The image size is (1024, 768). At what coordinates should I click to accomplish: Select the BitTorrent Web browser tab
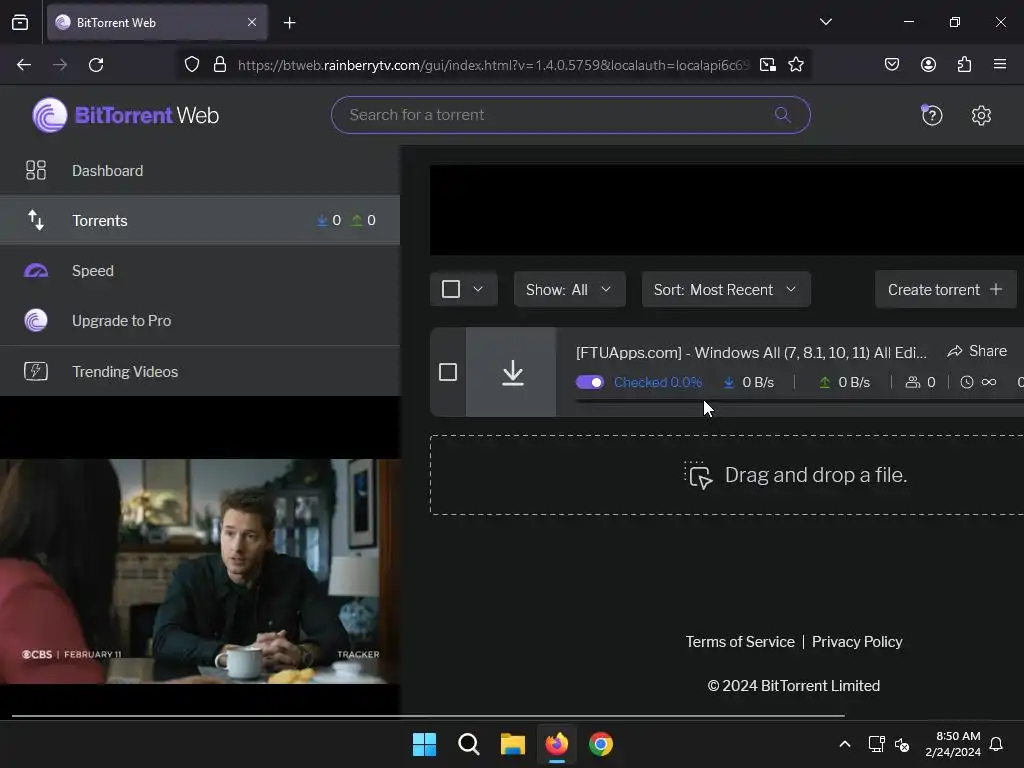(157, 23)
